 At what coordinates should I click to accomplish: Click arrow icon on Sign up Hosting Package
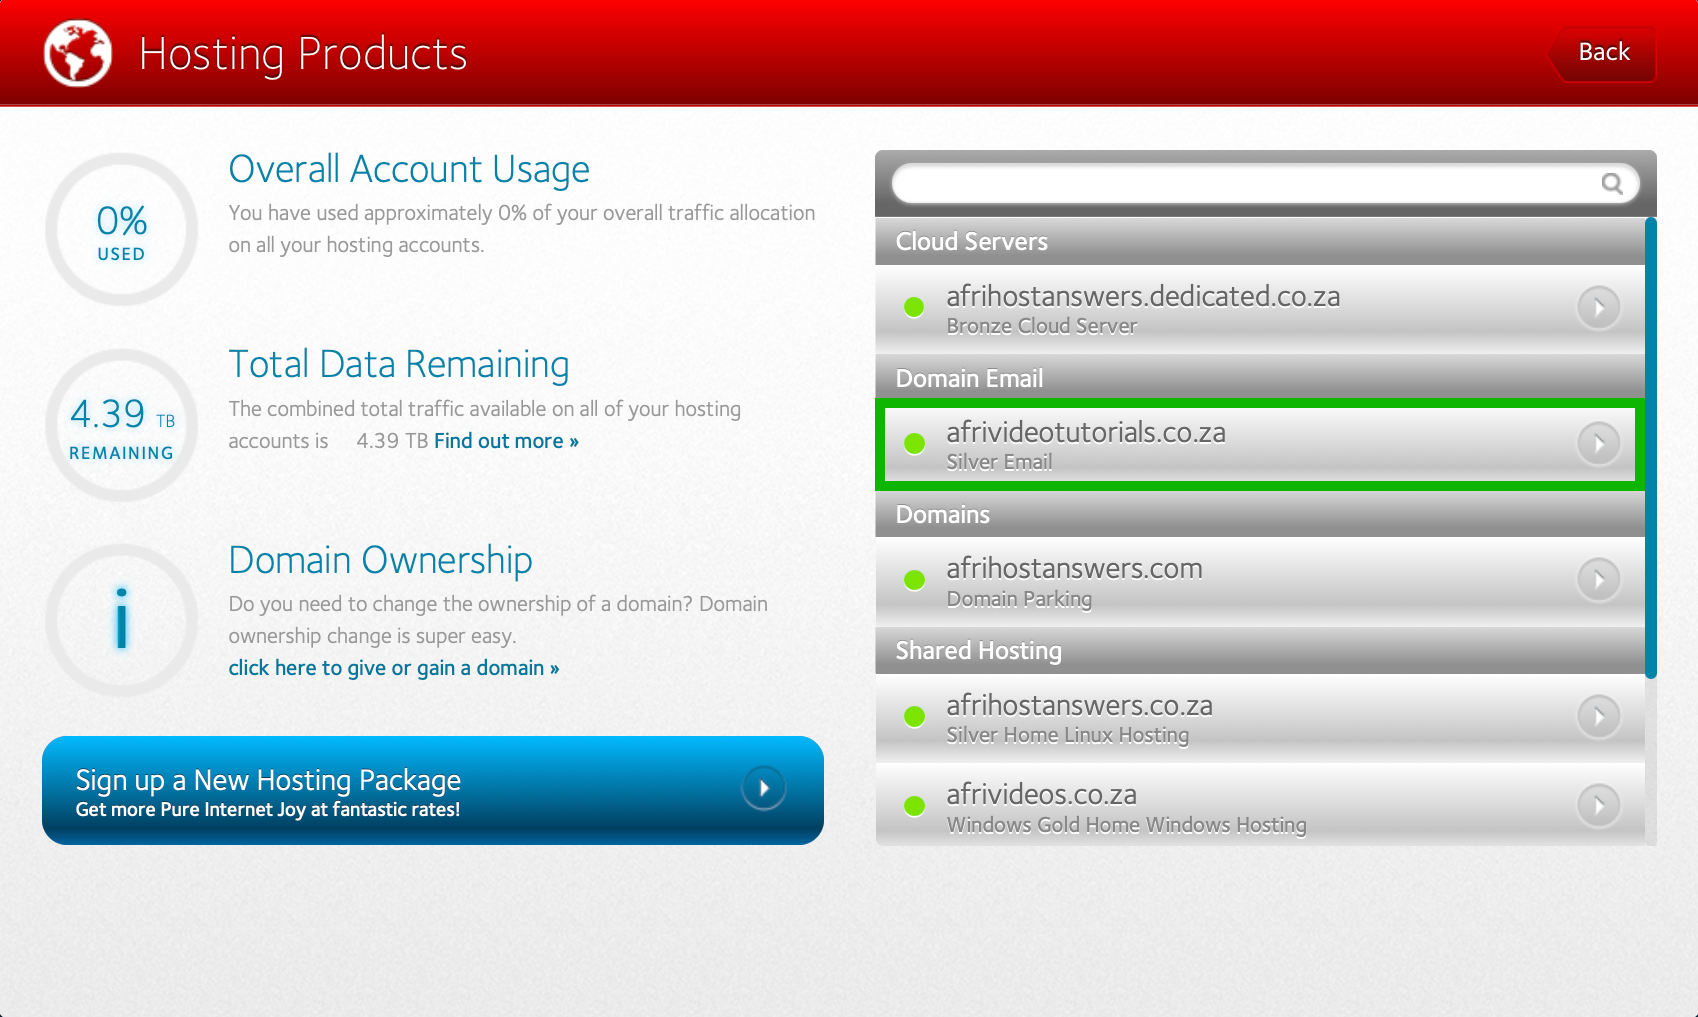click(763, 789)
